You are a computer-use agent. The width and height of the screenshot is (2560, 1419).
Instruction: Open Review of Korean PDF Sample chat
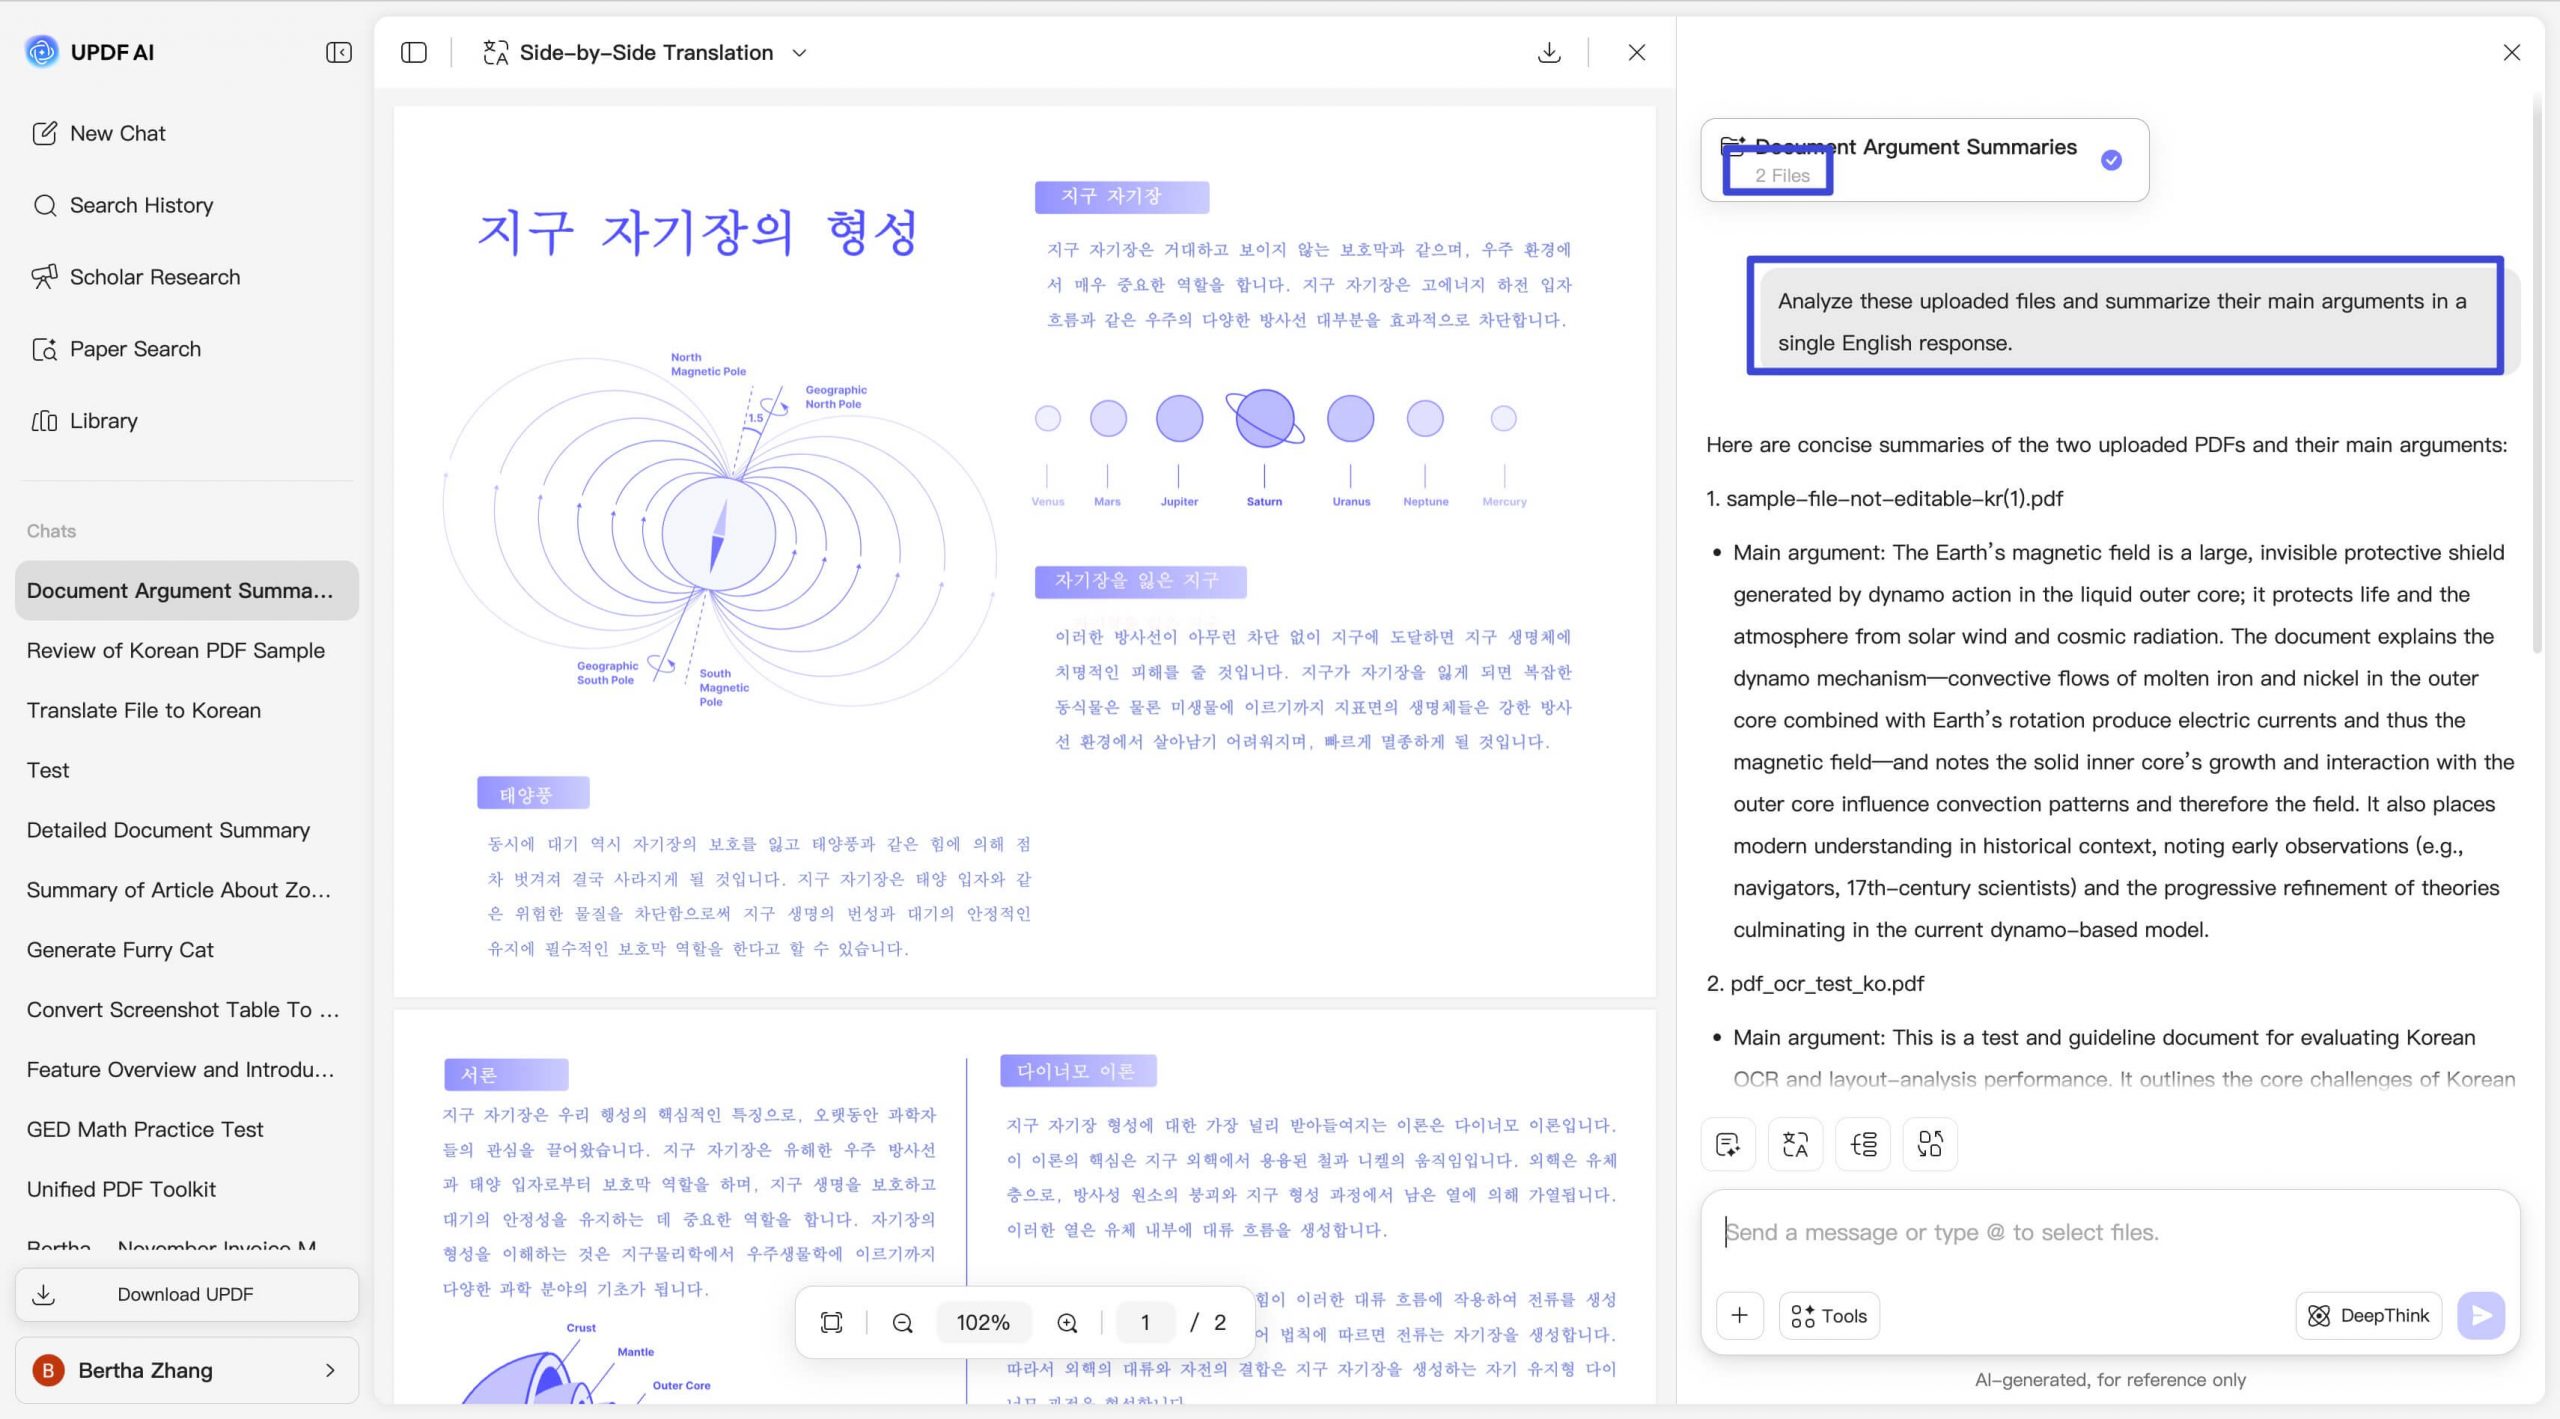click(x=187, y=650)
